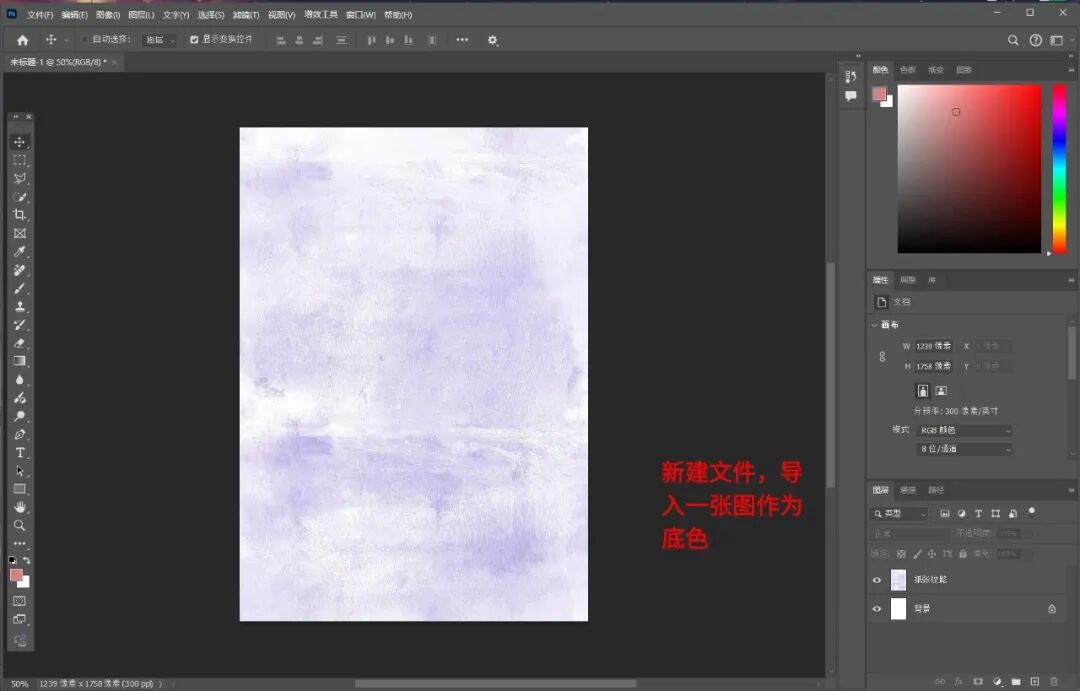
Task: Pick the Eyedropper tool
Action: [19, 252]
